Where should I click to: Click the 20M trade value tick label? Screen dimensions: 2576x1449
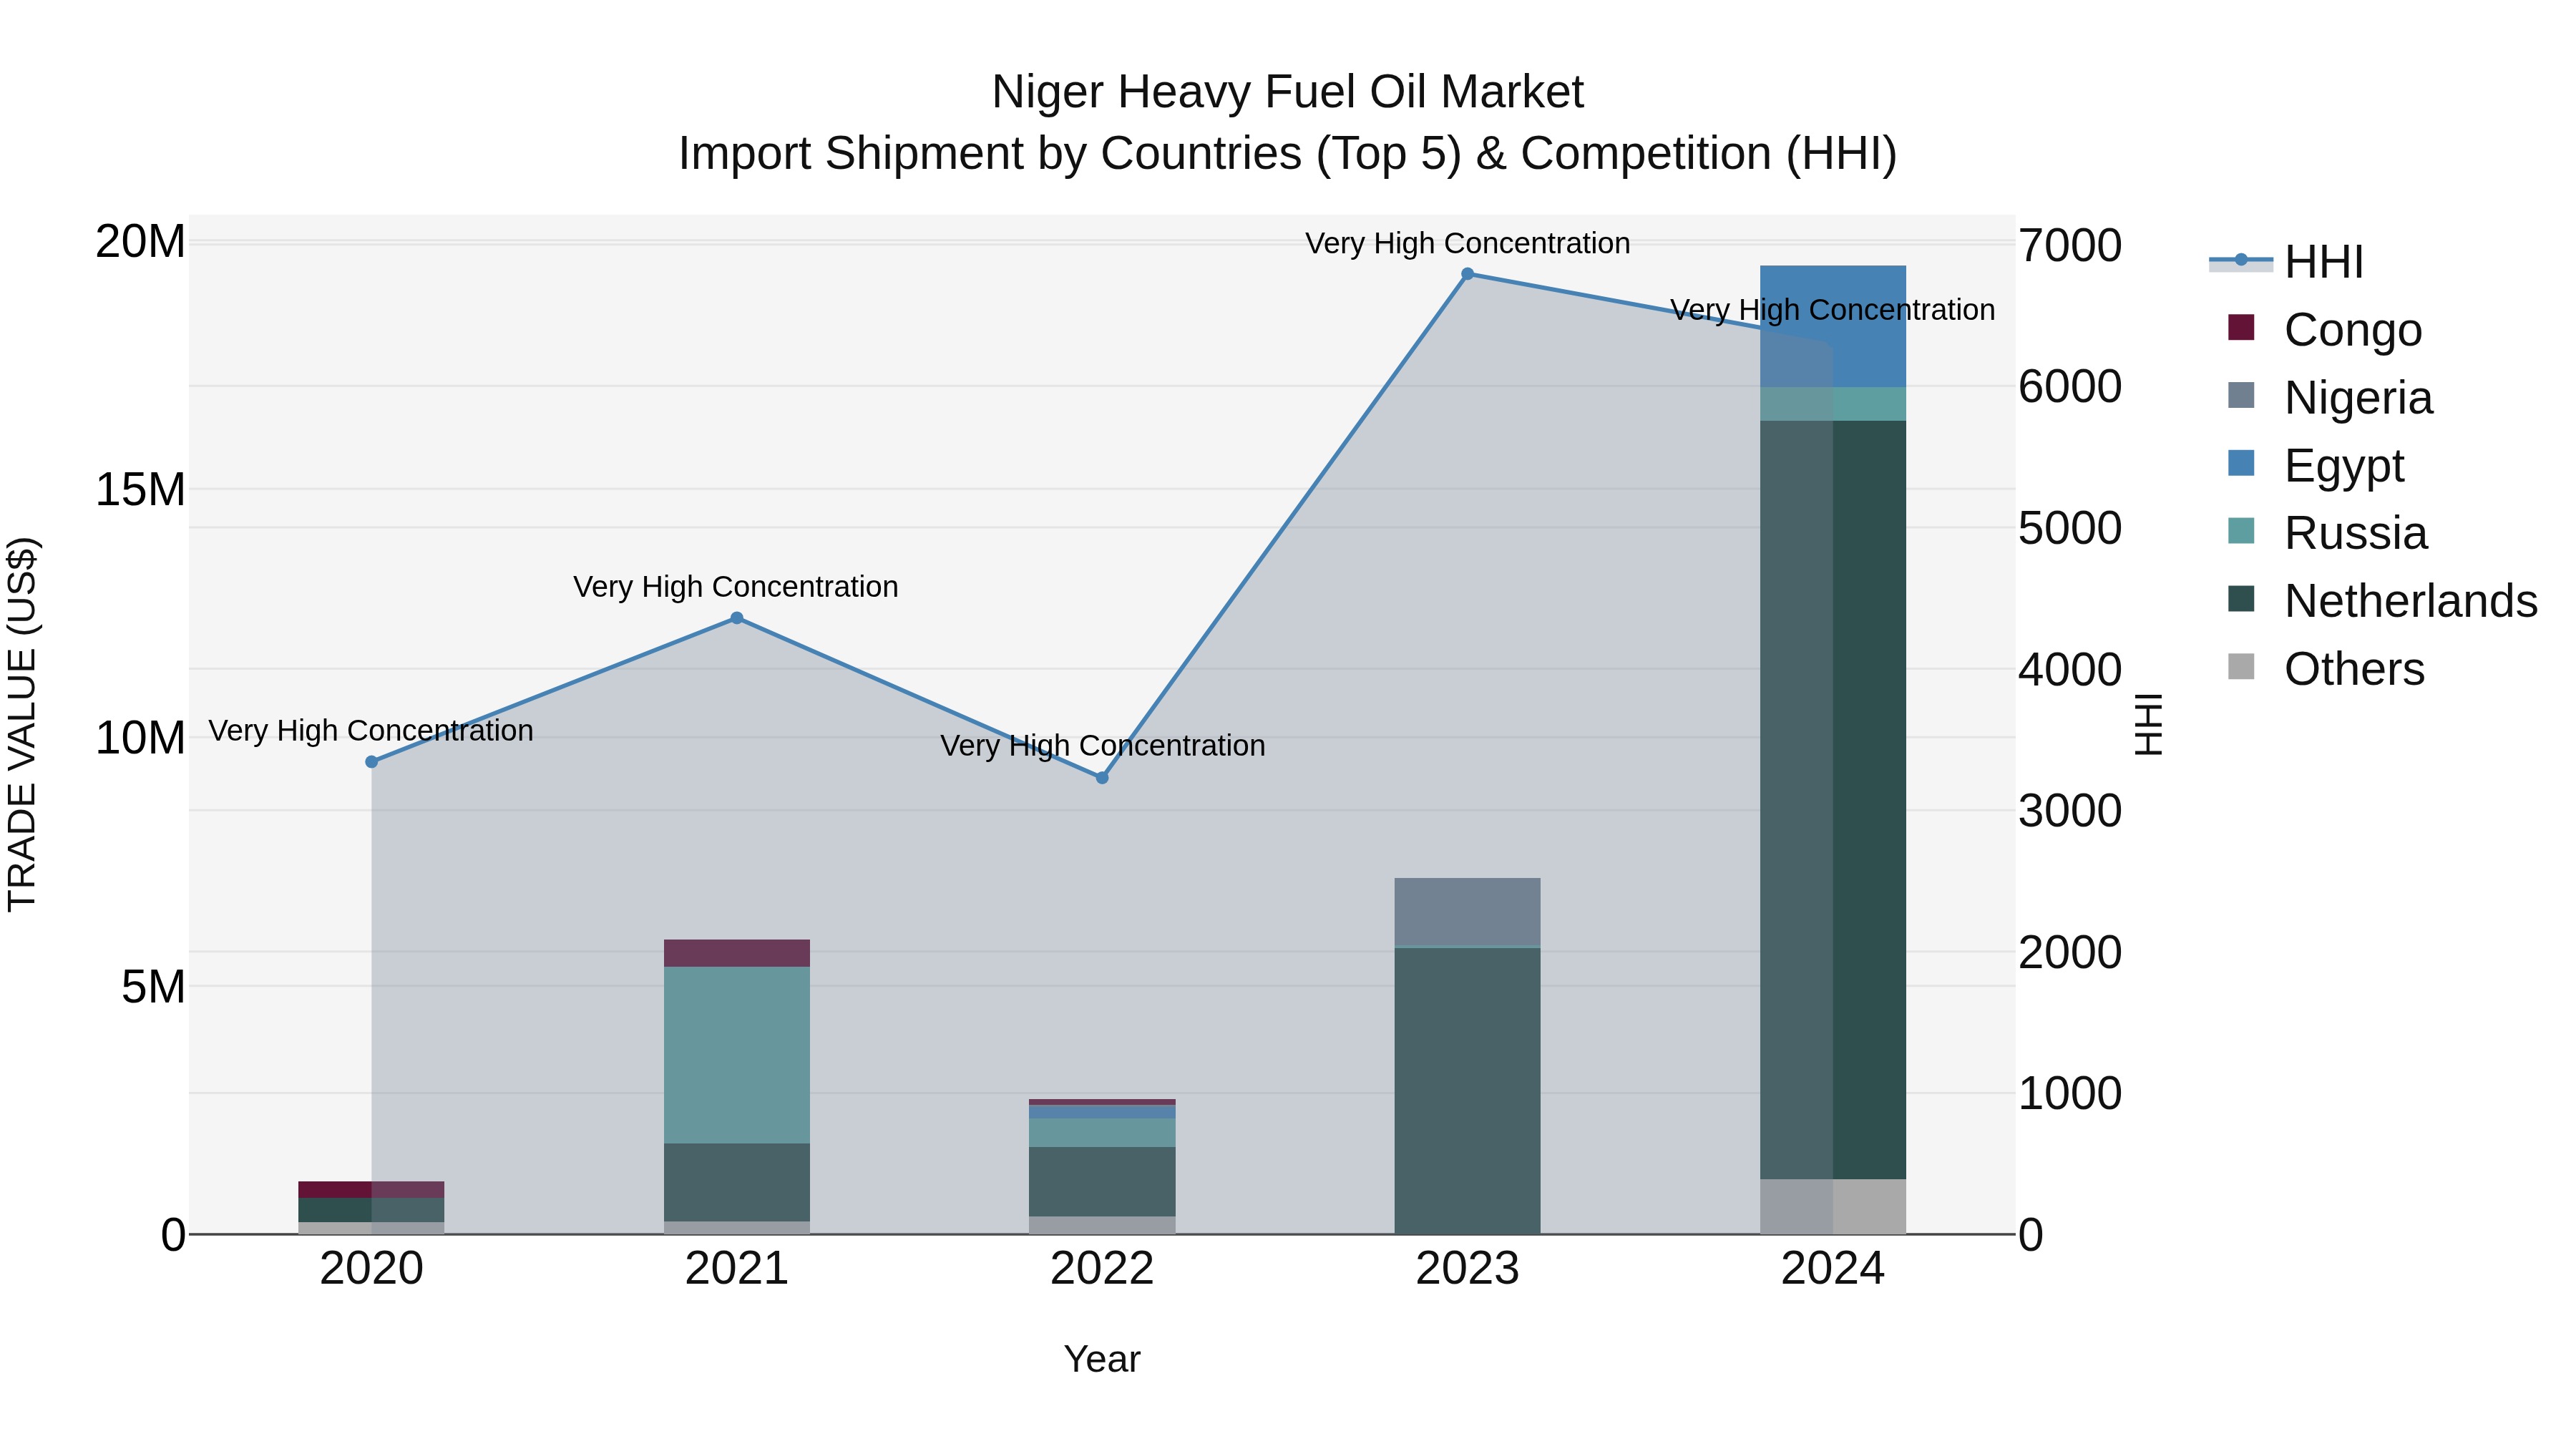(140, 242)
